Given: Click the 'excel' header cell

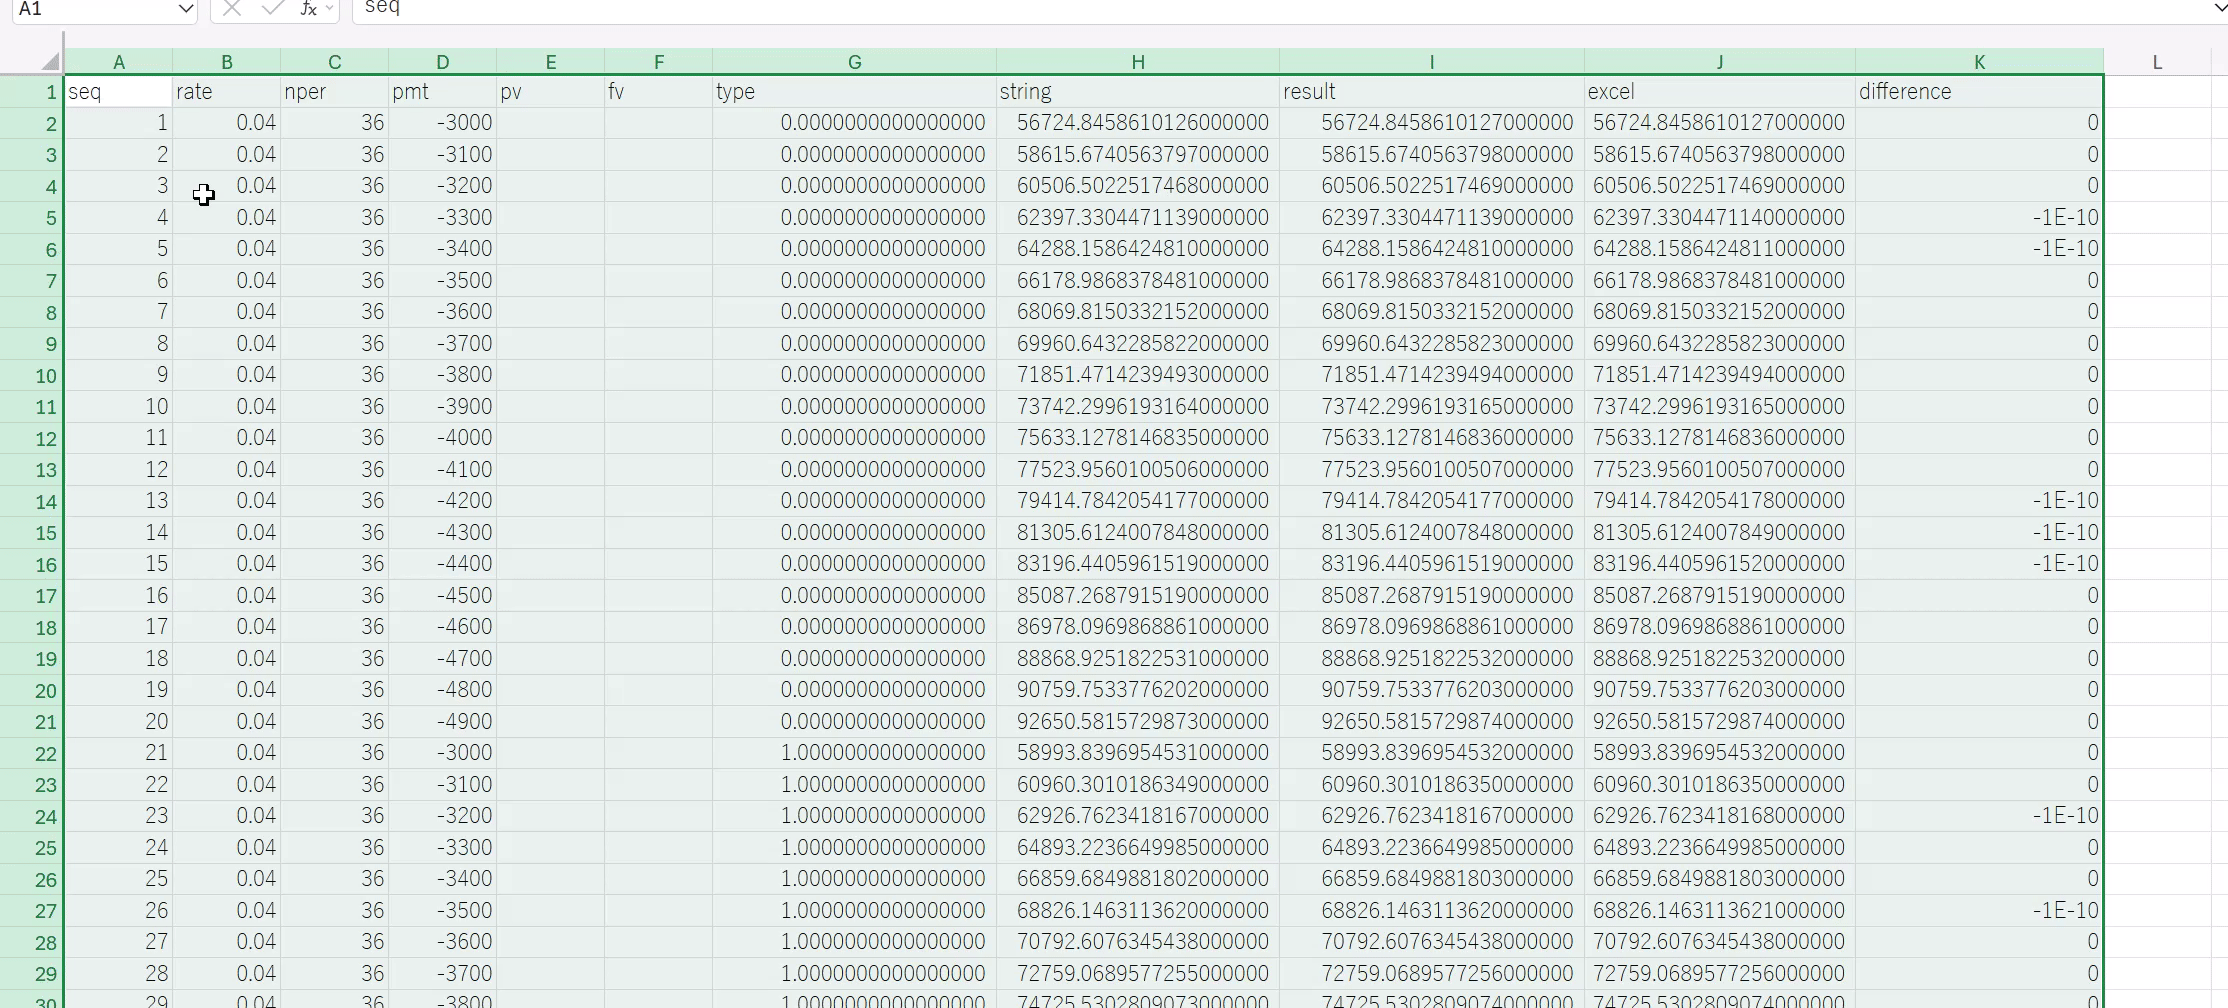Looking at the screenshot, I should click(x=1720, y=92).
